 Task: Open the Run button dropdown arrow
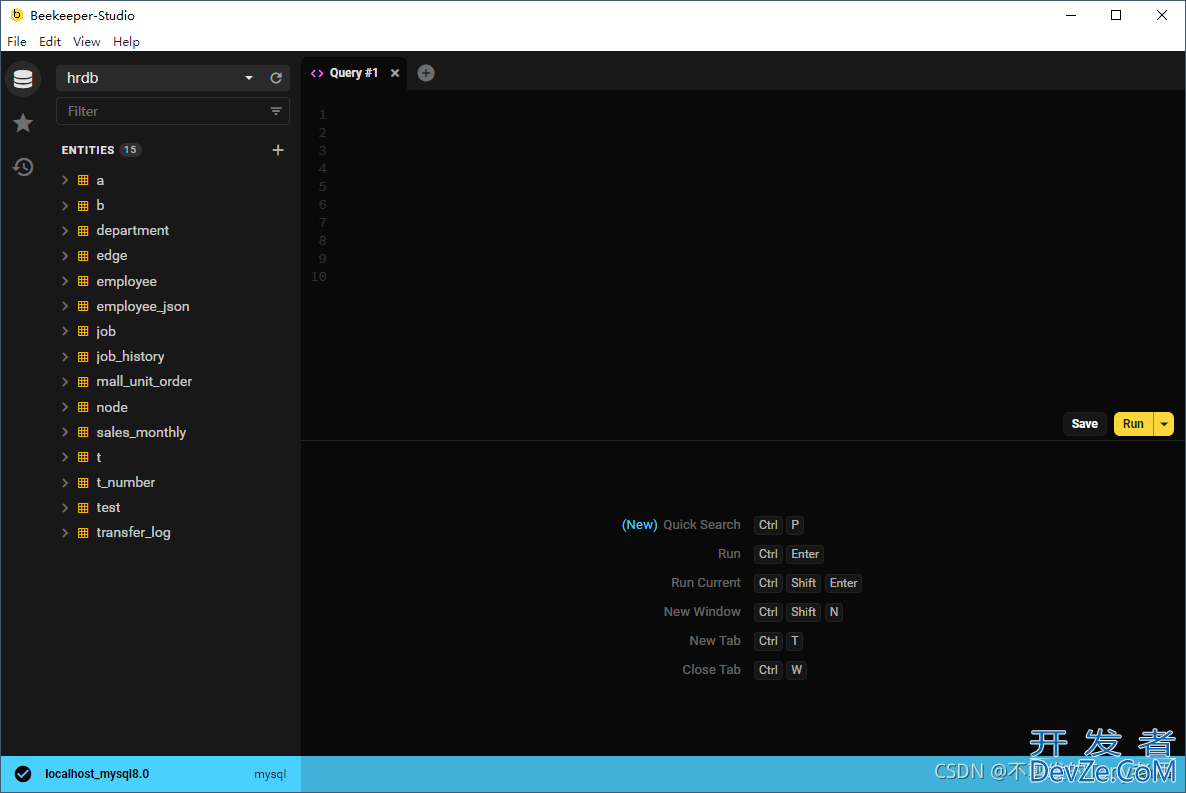(1163, 424)
